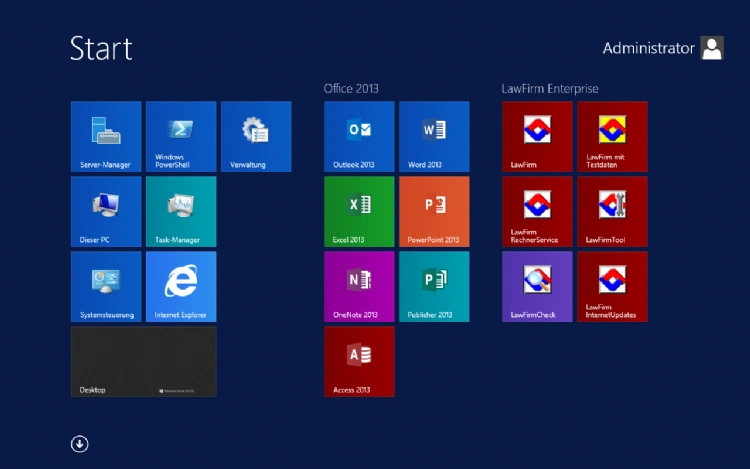Viewport: 750px width, 469px height.
Task: Click the Administrator user picture
Action: 712,48
